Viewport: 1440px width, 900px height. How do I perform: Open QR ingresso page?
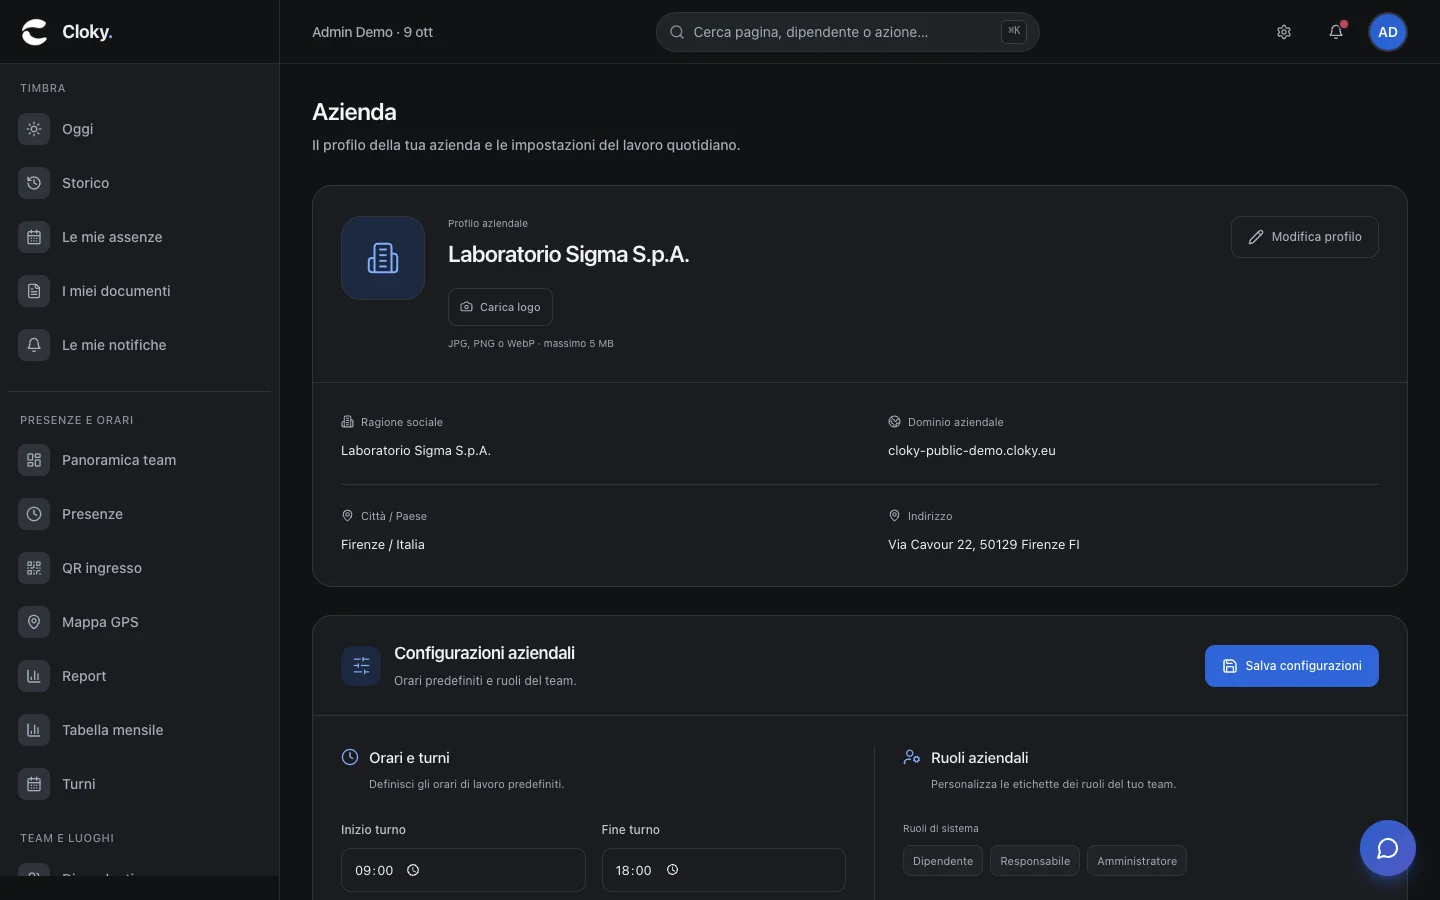pos(139,568)
